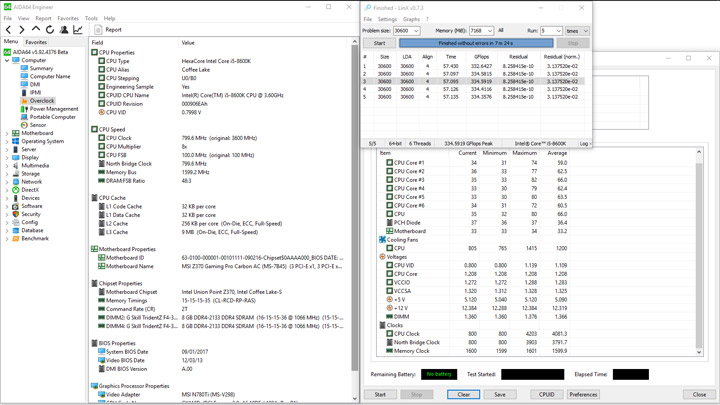Open the View menu in AIDA64
The width and height of the screenshot is (720, 405).
pyautogui.click(x=23, y=18)
